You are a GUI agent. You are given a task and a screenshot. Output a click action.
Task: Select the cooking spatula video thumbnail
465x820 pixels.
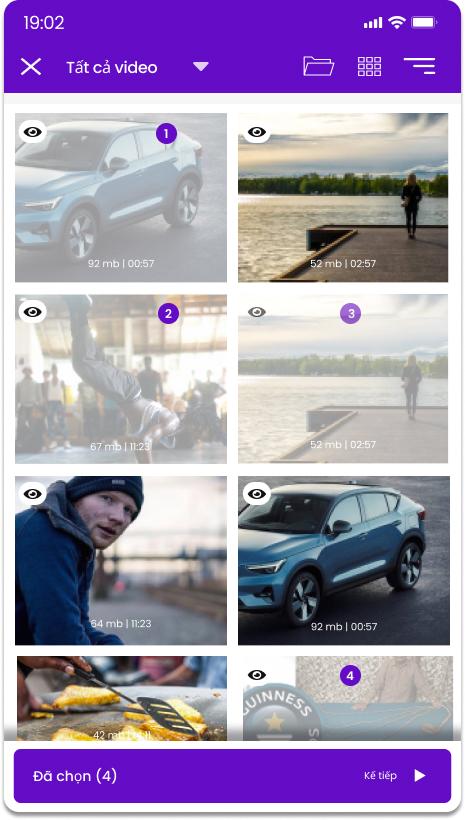click(122, 698)
